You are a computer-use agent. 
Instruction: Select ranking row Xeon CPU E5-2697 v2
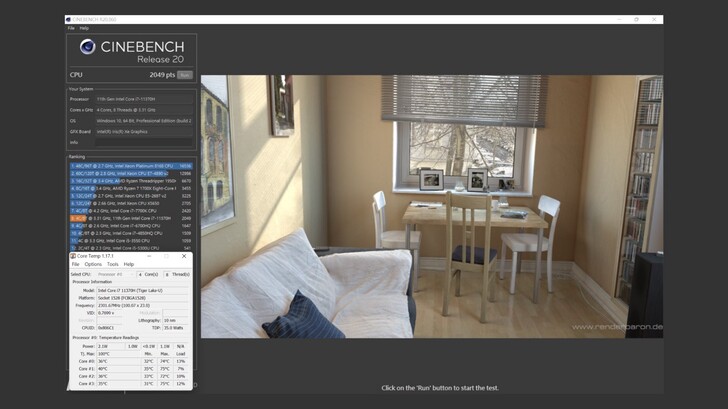(131, 196)
